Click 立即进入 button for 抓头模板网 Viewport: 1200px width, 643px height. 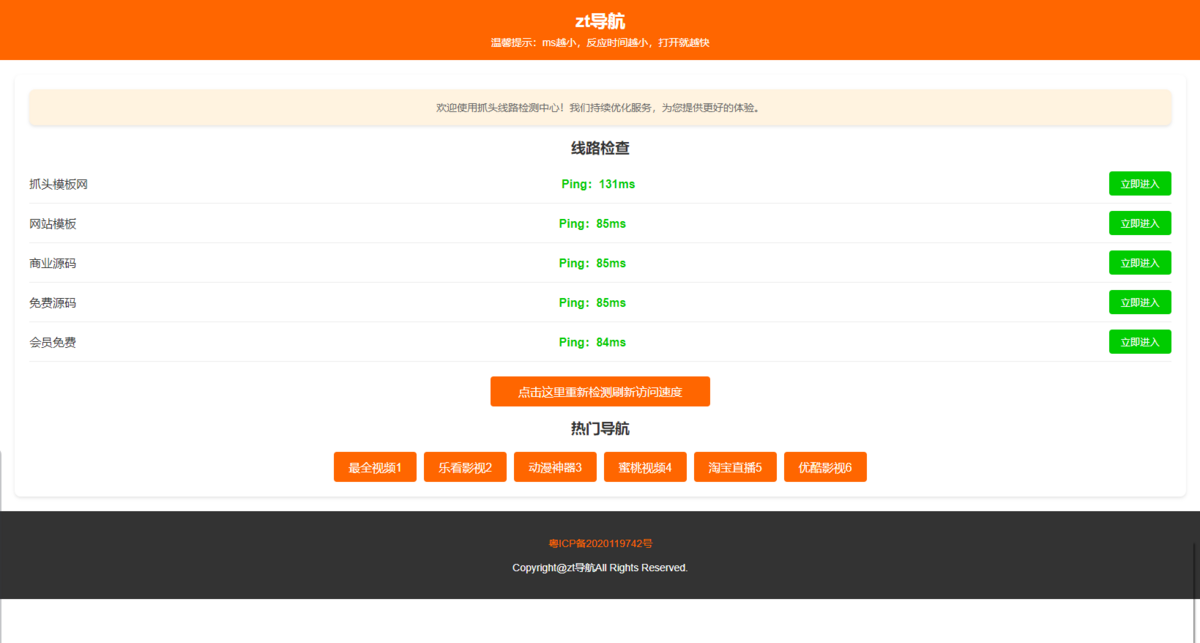click(x=1139, y=184)
